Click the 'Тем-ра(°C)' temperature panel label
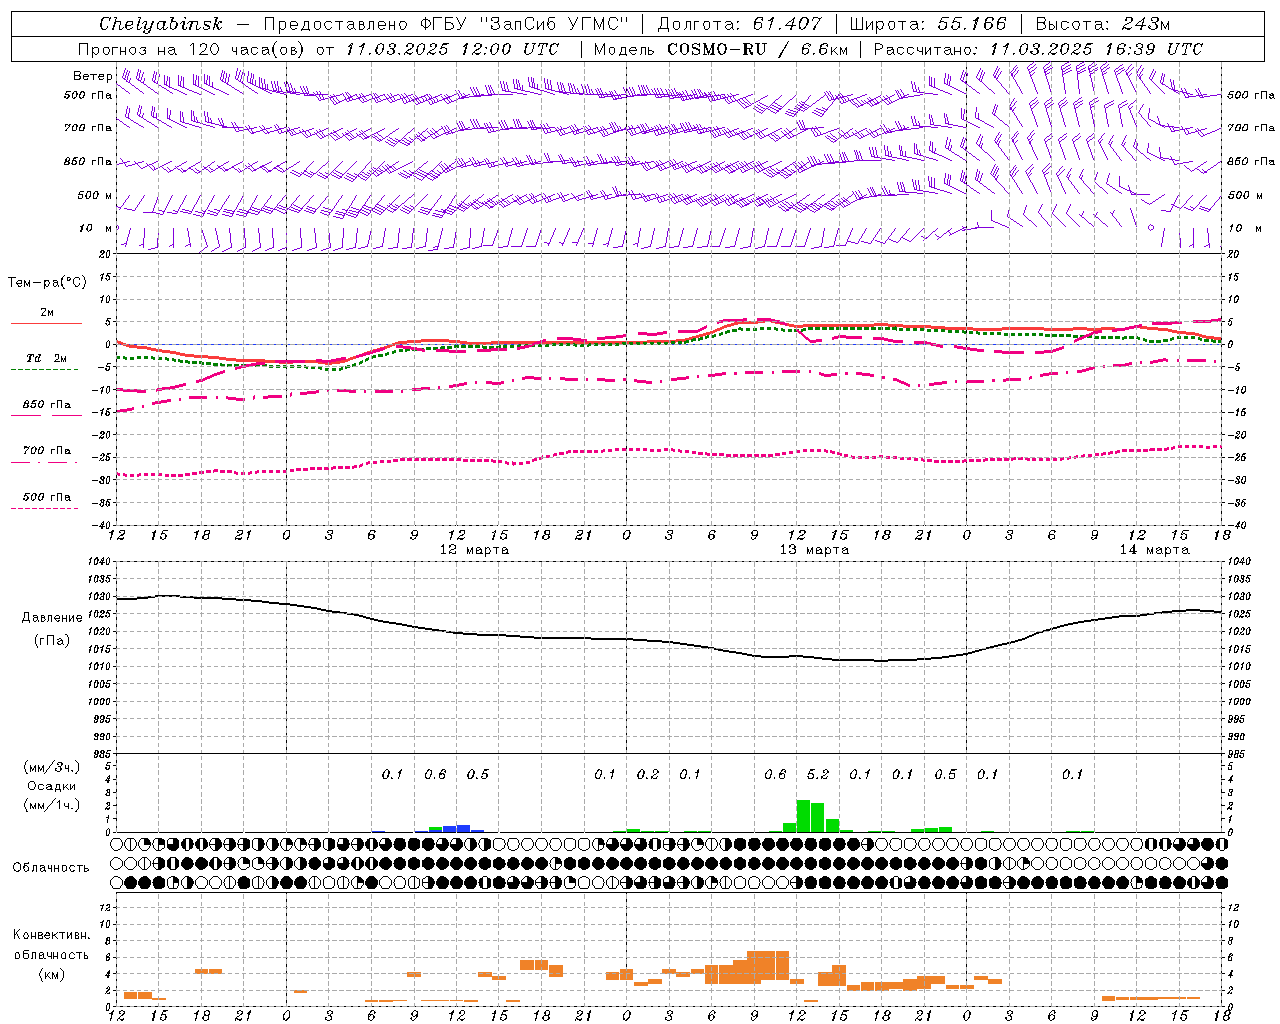Image resolution: width=1280 pixels, height=1024 pixels. pos(47,283)
